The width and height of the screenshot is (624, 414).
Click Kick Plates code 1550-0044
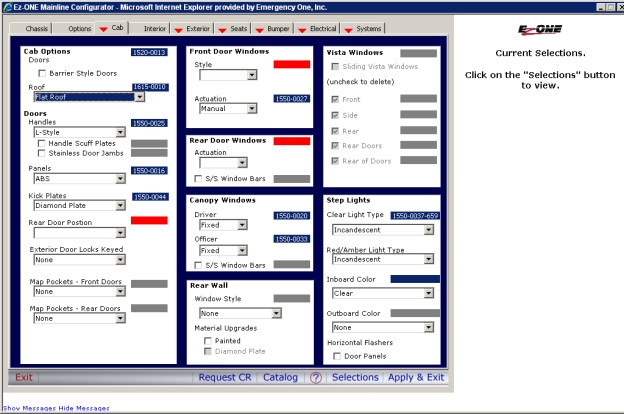click(150, 197)
